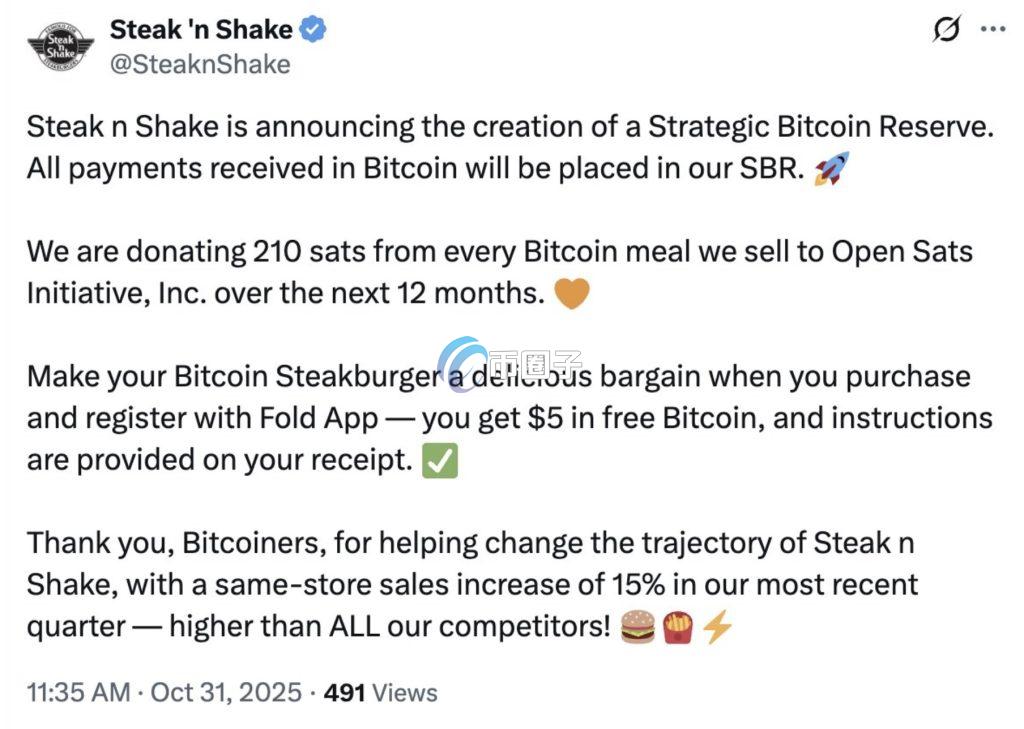Open the Steak 'n Shake display name link
The width and height of the screenshot is (1024, 729).
pos(200,30)
